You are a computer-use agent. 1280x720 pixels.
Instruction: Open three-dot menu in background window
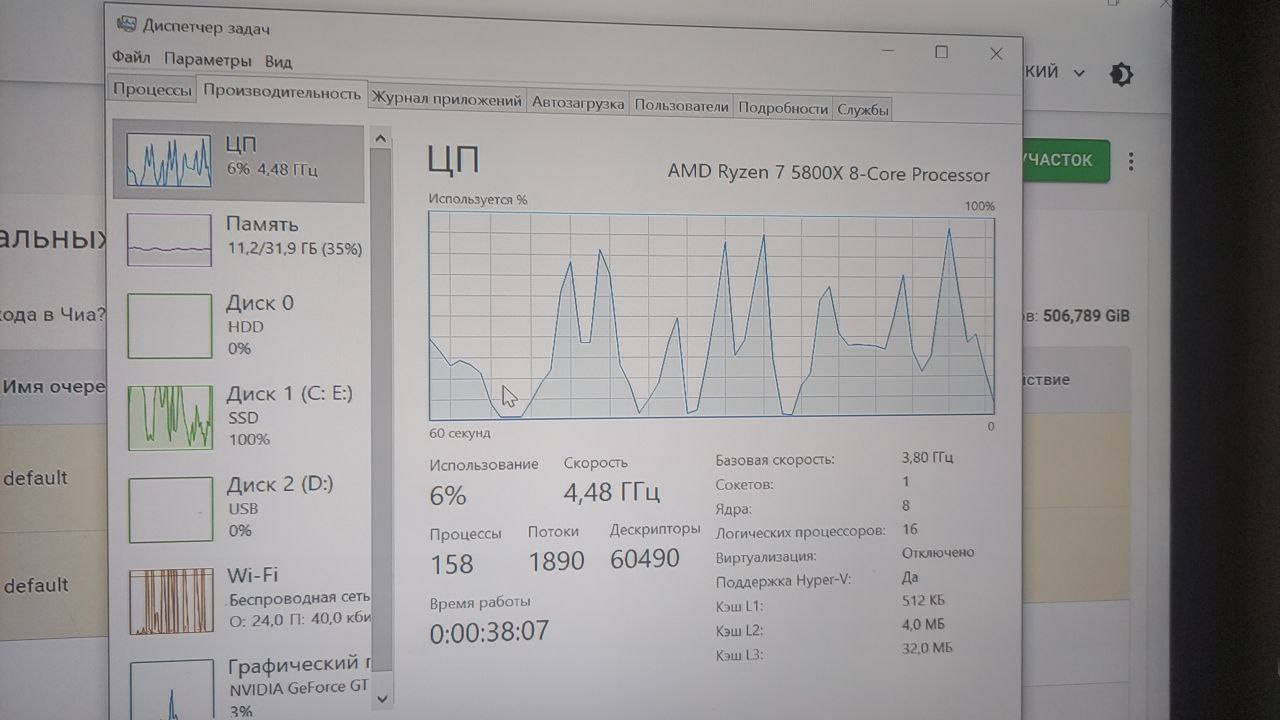tap(1131, 161)
